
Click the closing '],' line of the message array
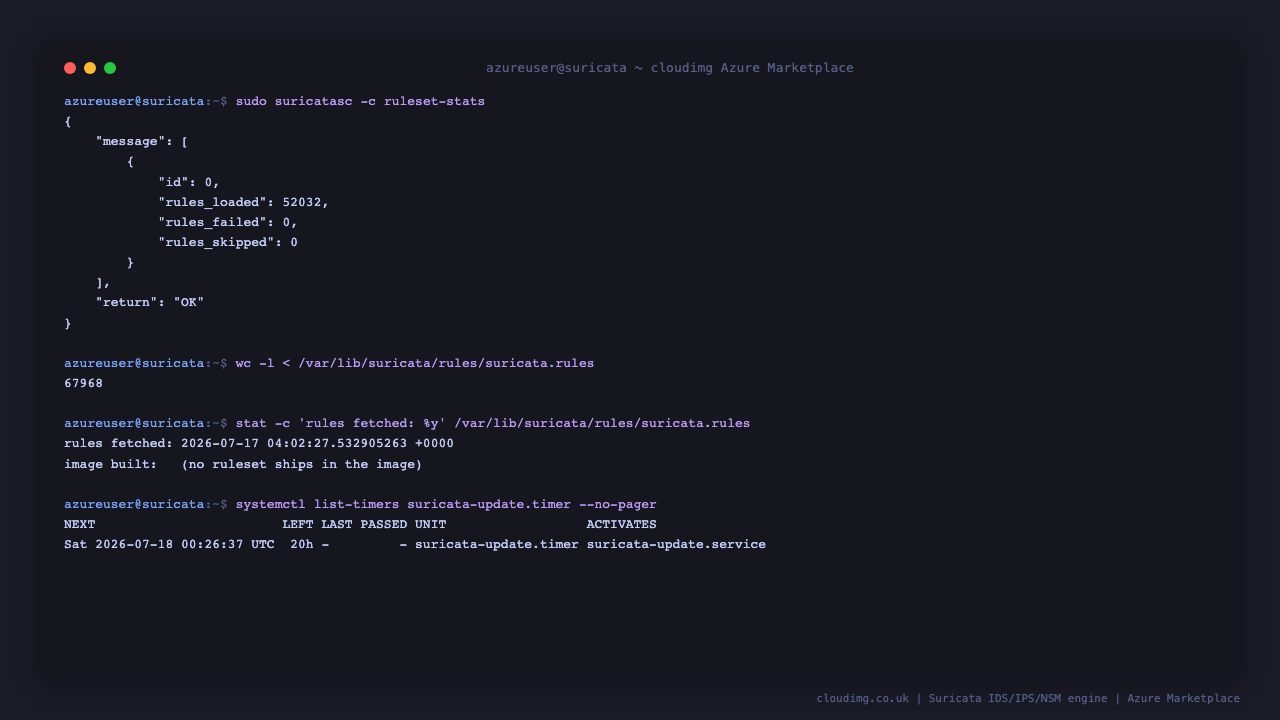[x=103, y=282]
